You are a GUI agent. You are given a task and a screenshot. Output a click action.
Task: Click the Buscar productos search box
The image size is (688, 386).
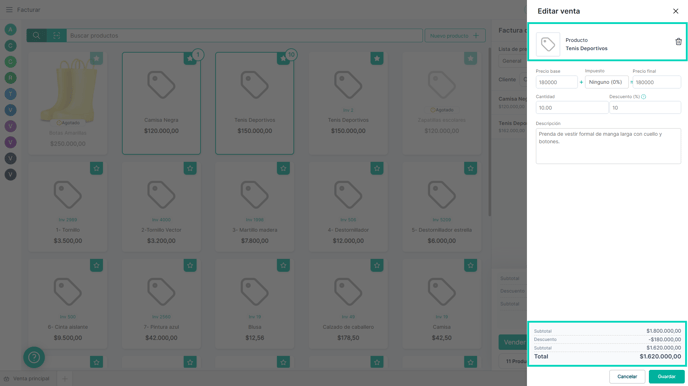[244, 36]
